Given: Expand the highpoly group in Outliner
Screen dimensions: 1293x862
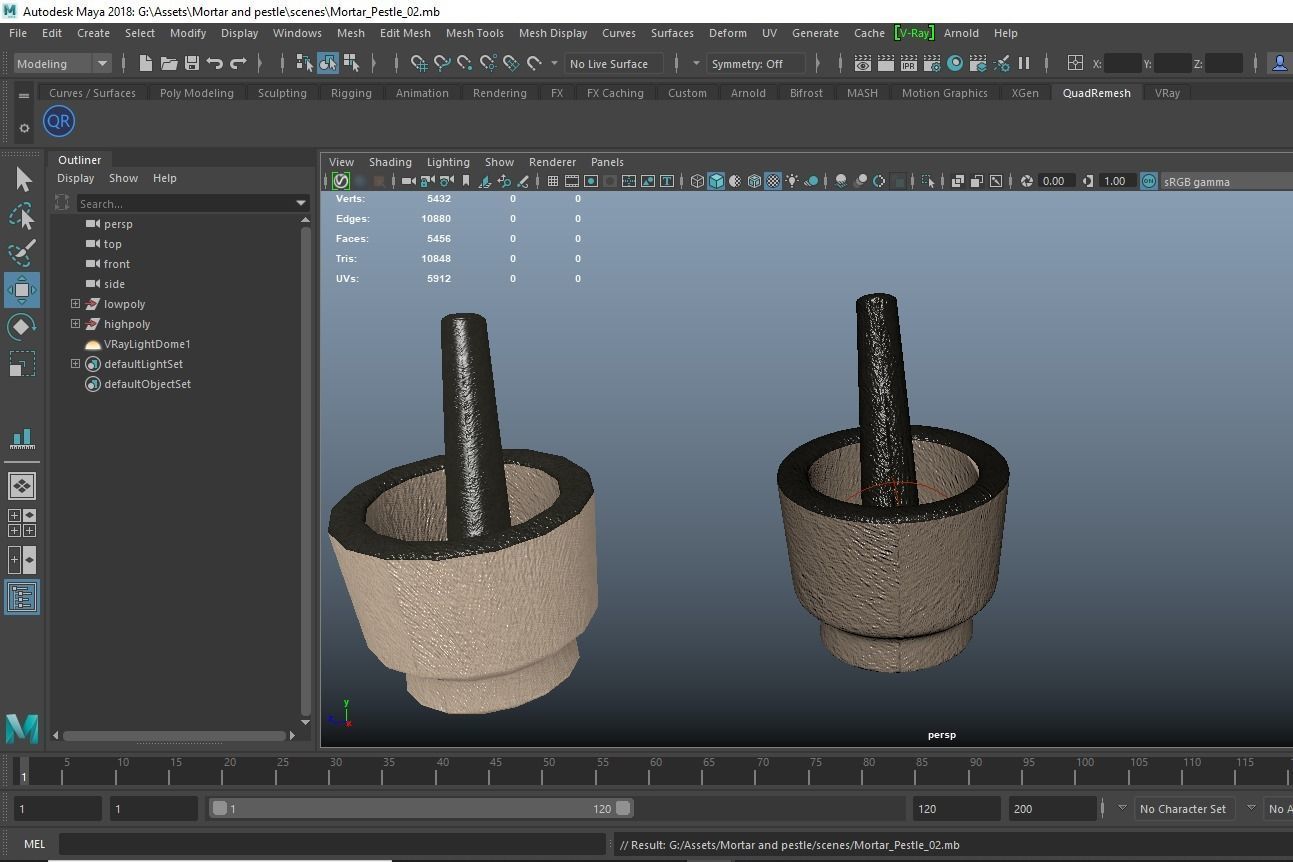Looking at the screenshot, I should (x=75, y=324).
